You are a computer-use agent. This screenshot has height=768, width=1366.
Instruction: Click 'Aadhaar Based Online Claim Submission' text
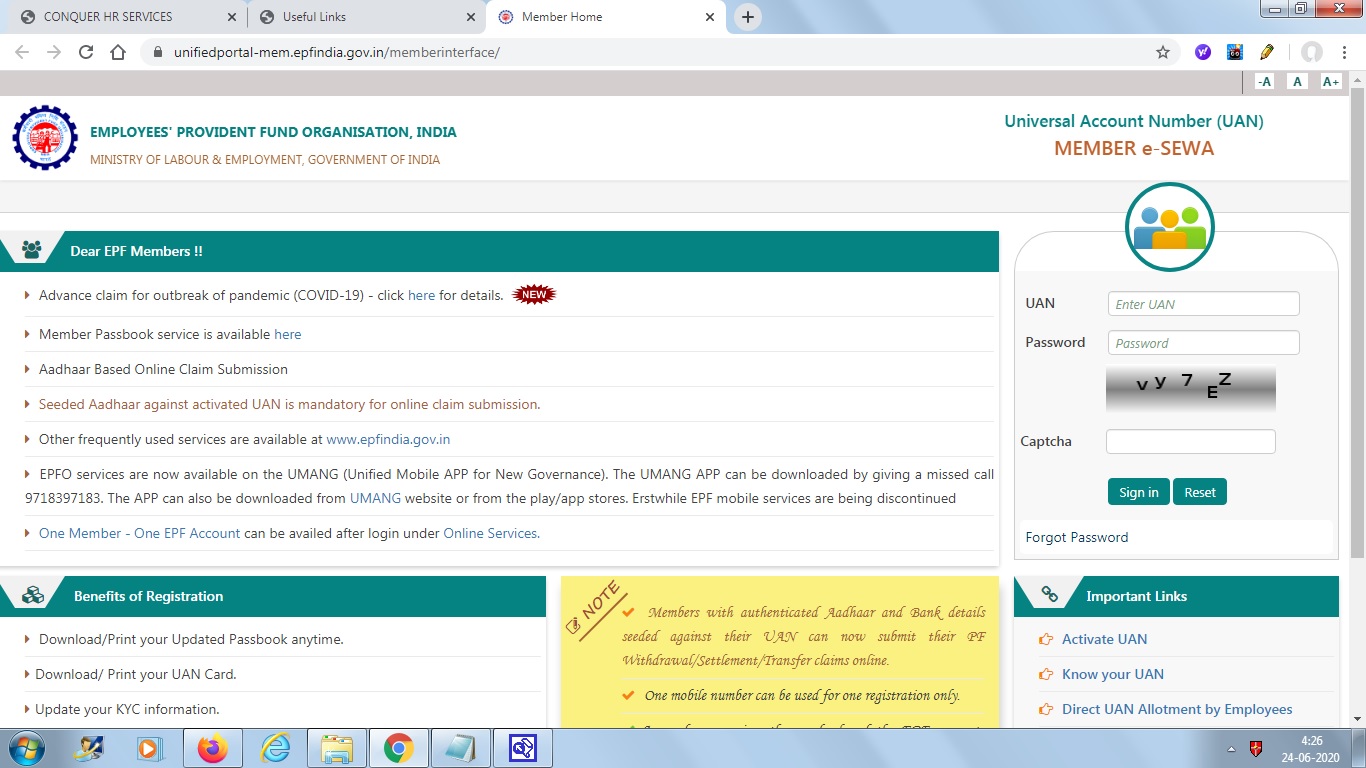pyautogui.click(x=163, y=369)
